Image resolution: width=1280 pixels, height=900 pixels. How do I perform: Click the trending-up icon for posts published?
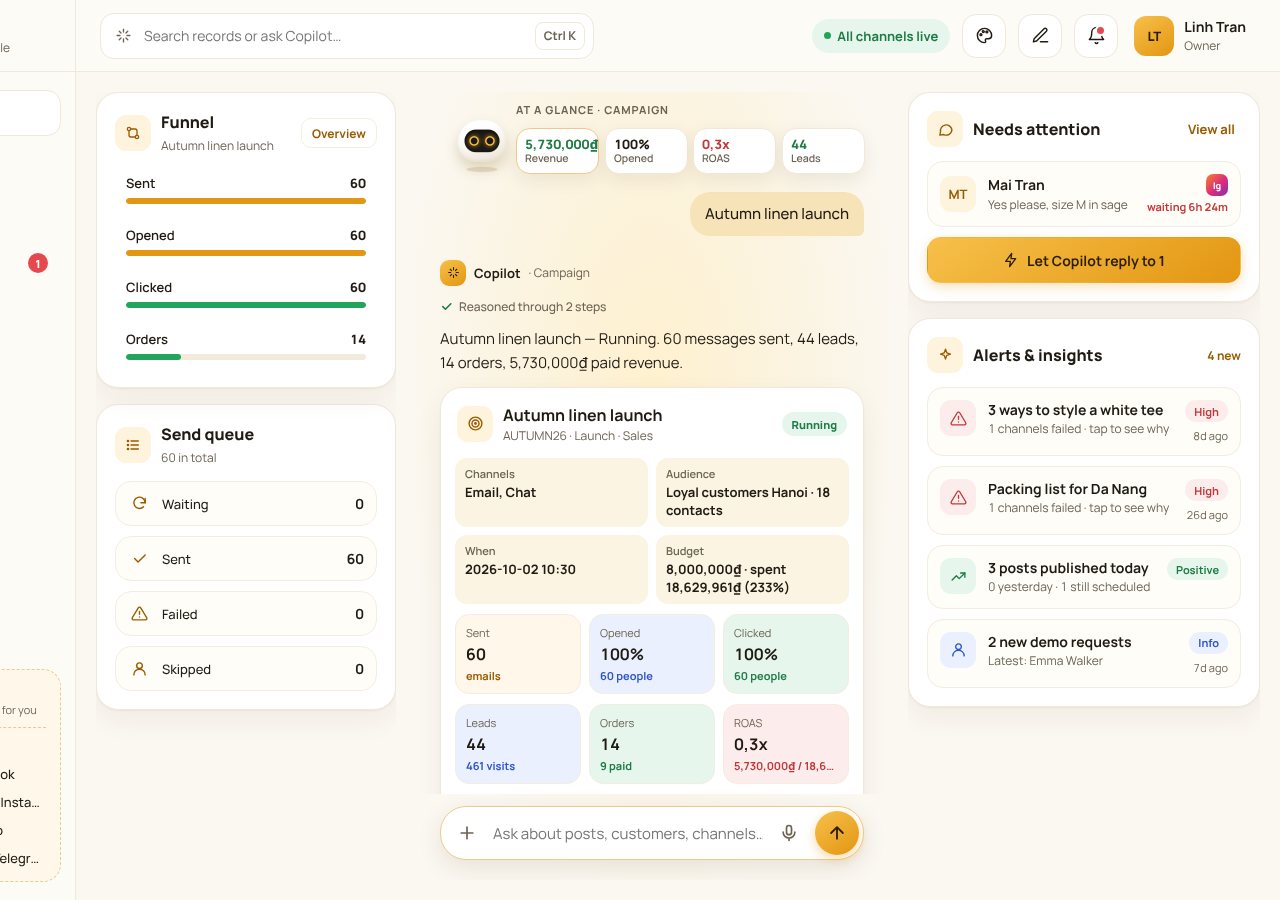tap(958, 577)
